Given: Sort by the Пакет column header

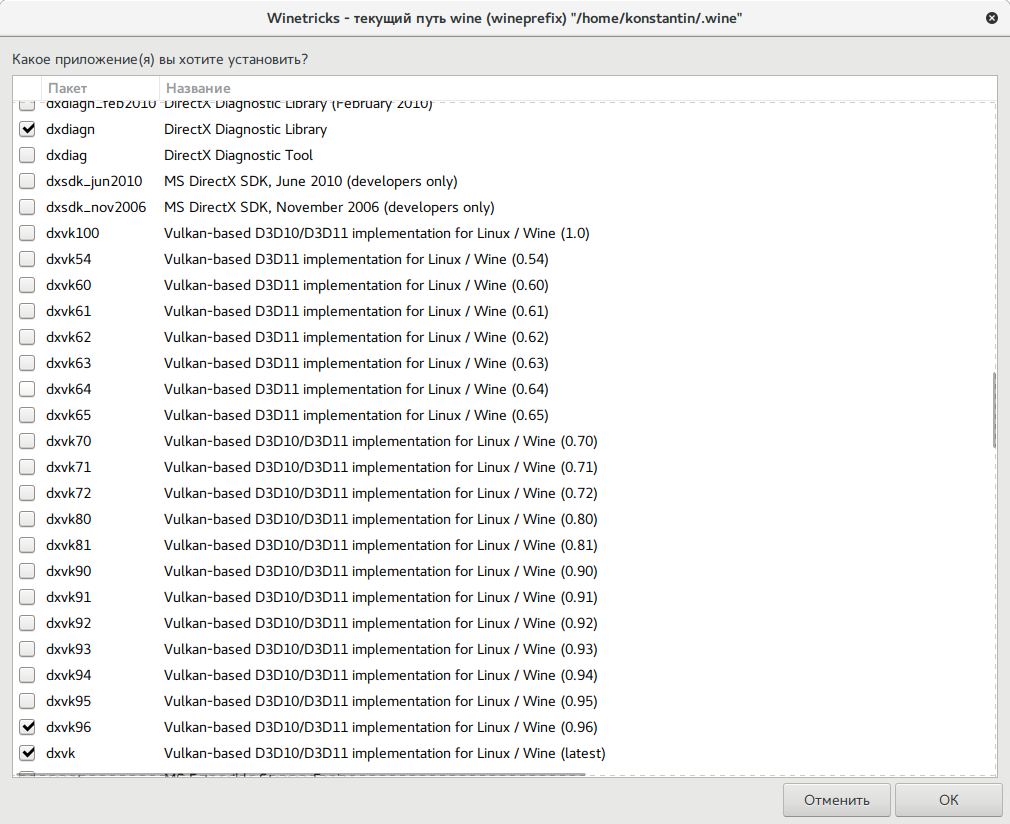Looking at the screenshot, I should click(100, 88).
